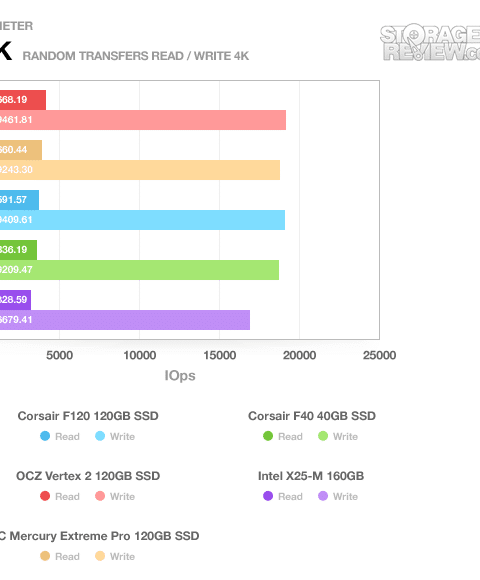The height and width of the screenshot is (580, 480).
Task: Click the blue bar labeled 91.57
Action: click(19, 200)
